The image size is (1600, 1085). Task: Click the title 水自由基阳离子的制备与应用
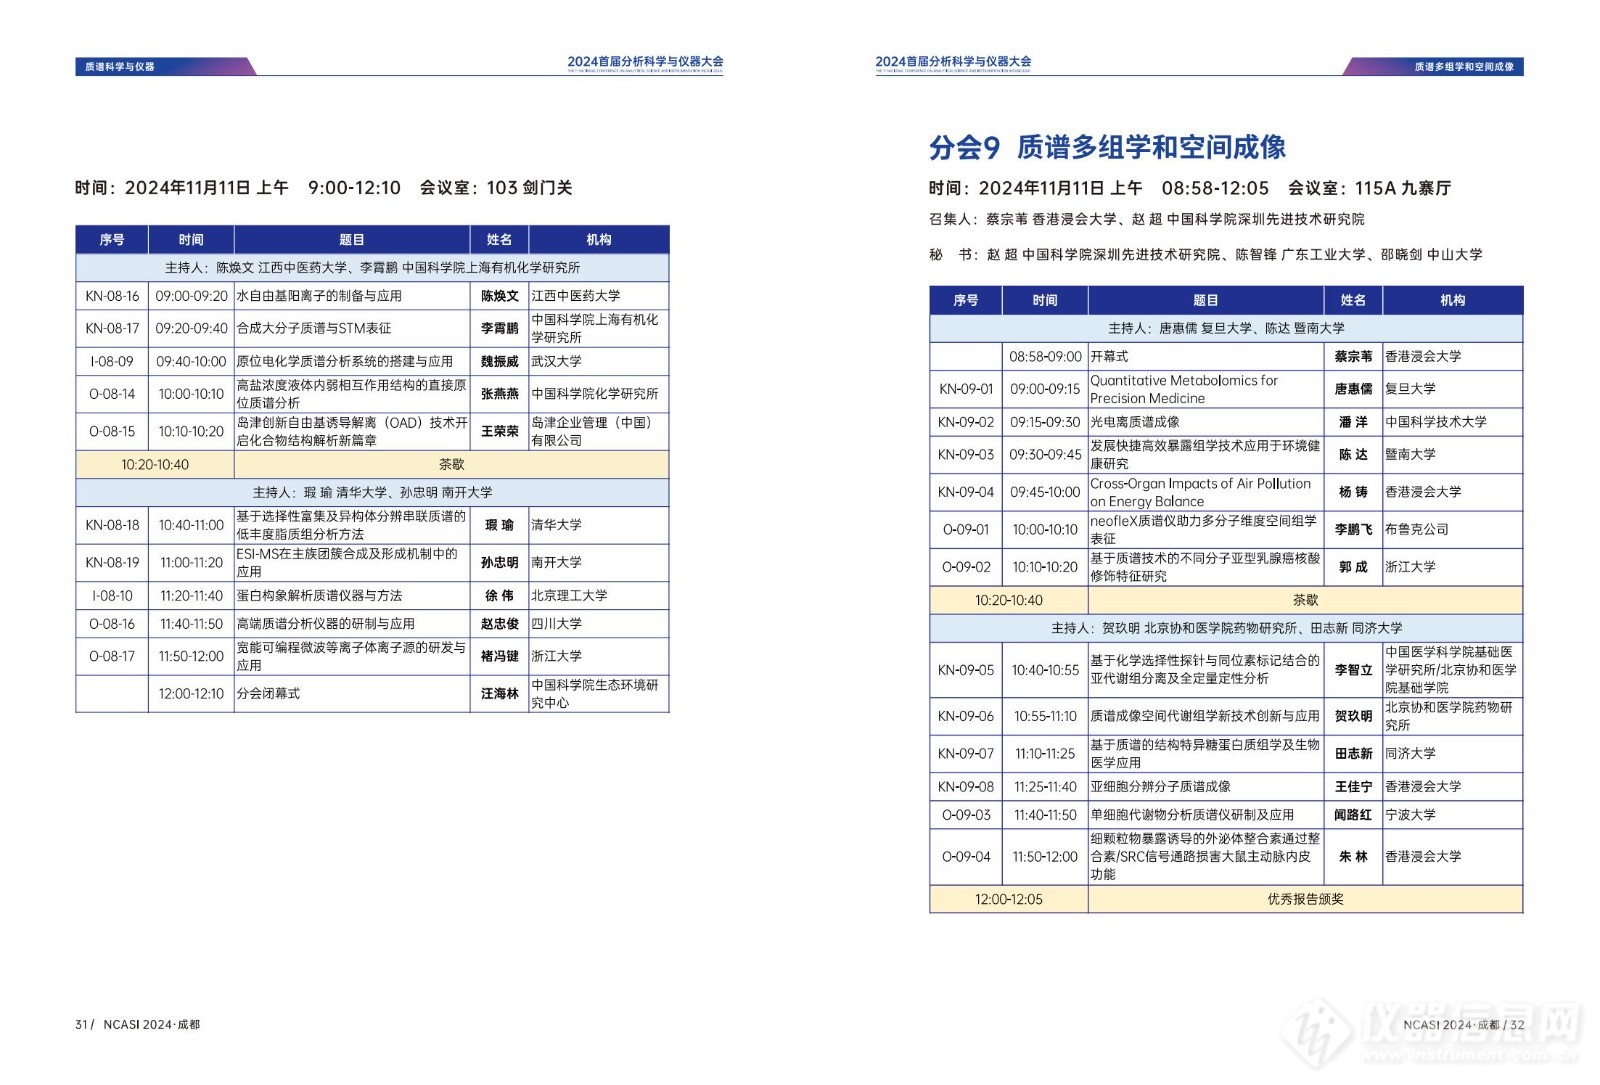pos(319,296)
